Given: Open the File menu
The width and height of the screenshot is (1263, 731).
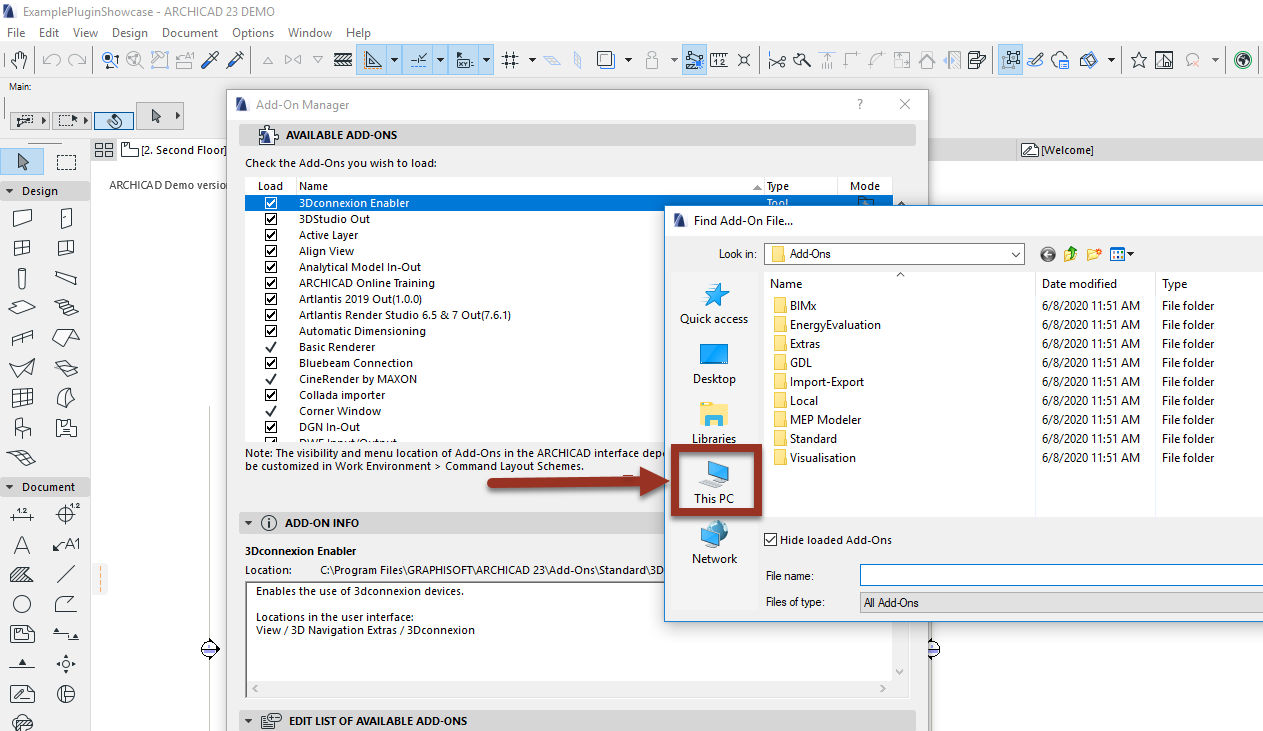Looking at the screenshot, I should point(16,33).
